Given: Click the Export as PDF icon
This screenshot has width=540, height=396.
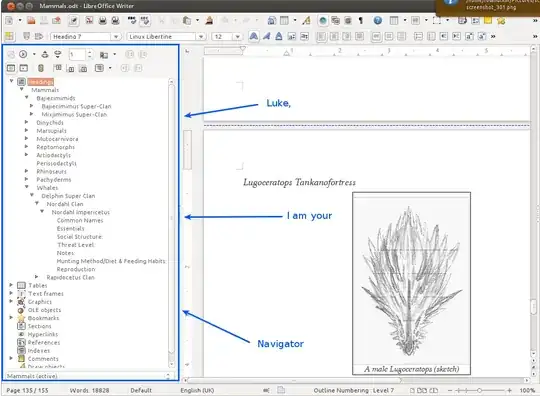Looking at the screenshot, I should [90, 20].
